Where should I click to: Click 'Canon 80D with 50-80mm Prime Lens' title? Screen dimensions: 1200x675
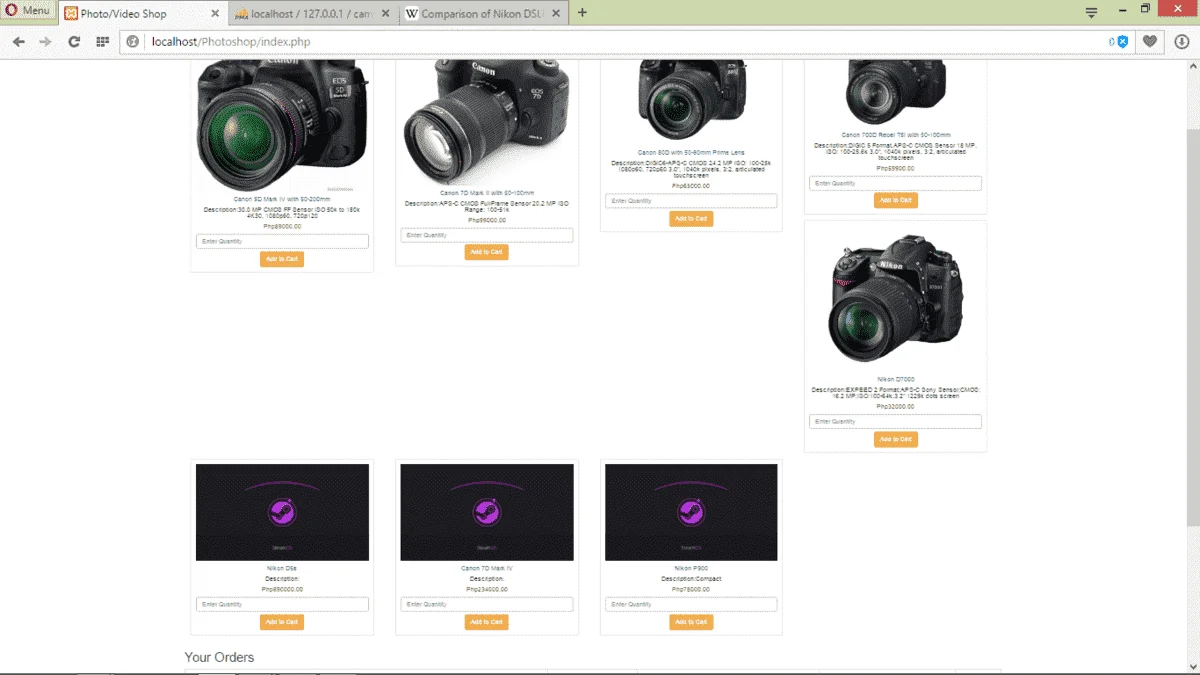click(x=691, y=153)
